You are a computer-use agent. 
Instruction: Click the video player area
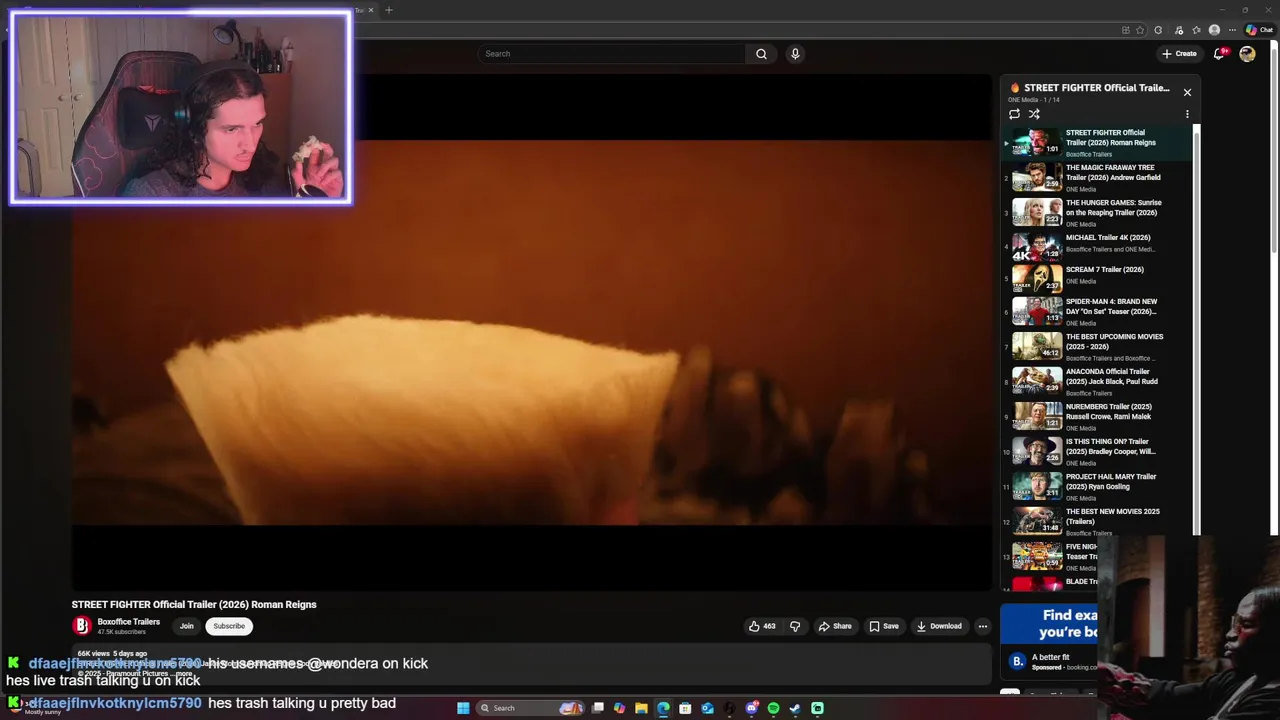click(x=531, y=332)
